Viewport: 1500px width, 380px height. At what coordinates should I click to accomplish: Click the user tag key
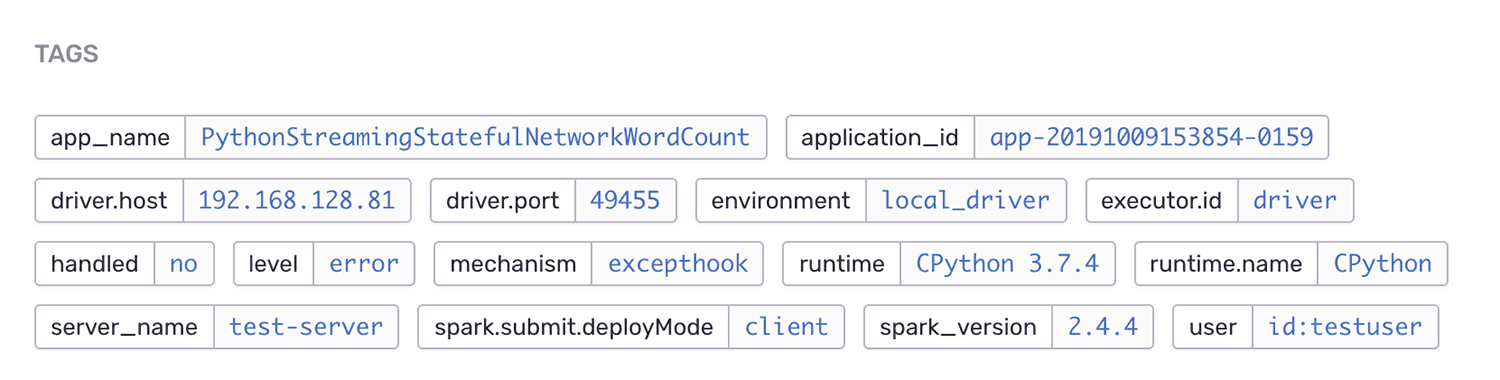click(1212, 326)
